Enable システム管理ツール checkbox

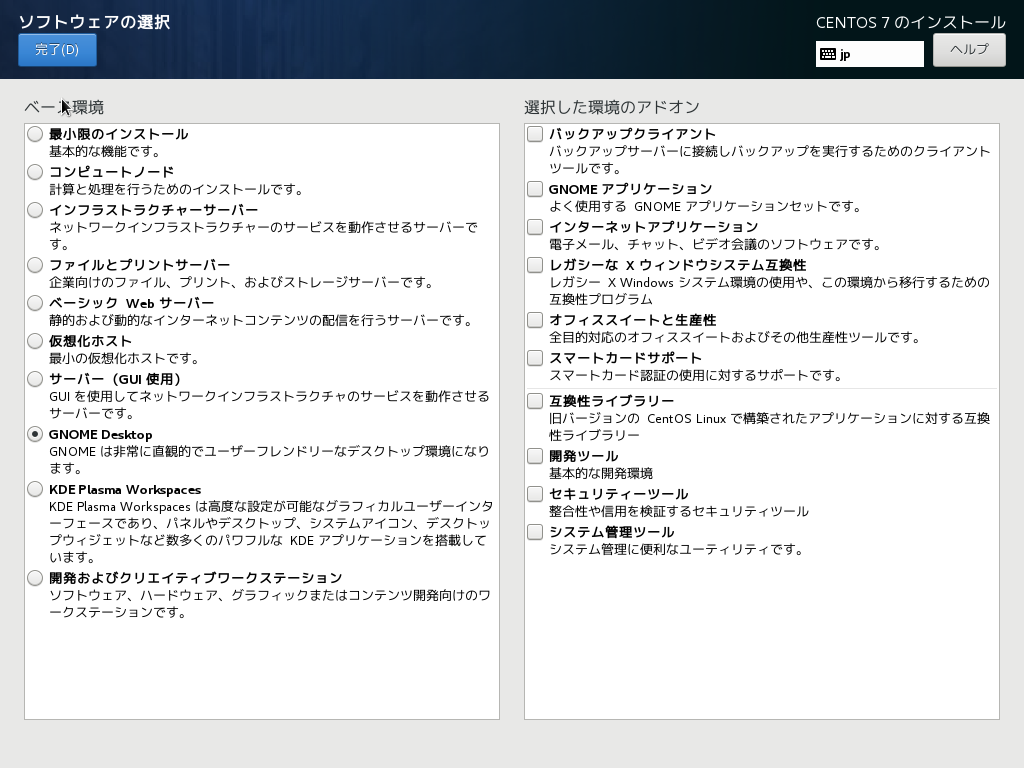535,532
